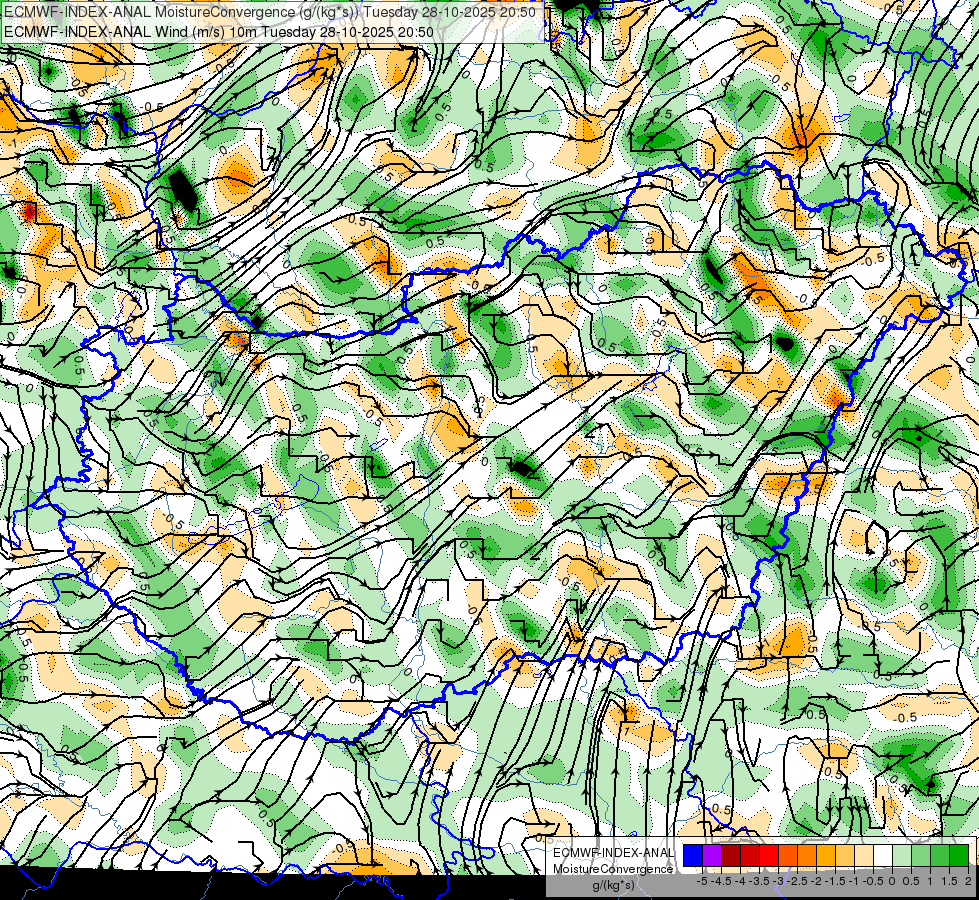Click the amber swatch between -2 and -1.5
Viewport: 979px width, 900px height.
[x=826, y=856]
